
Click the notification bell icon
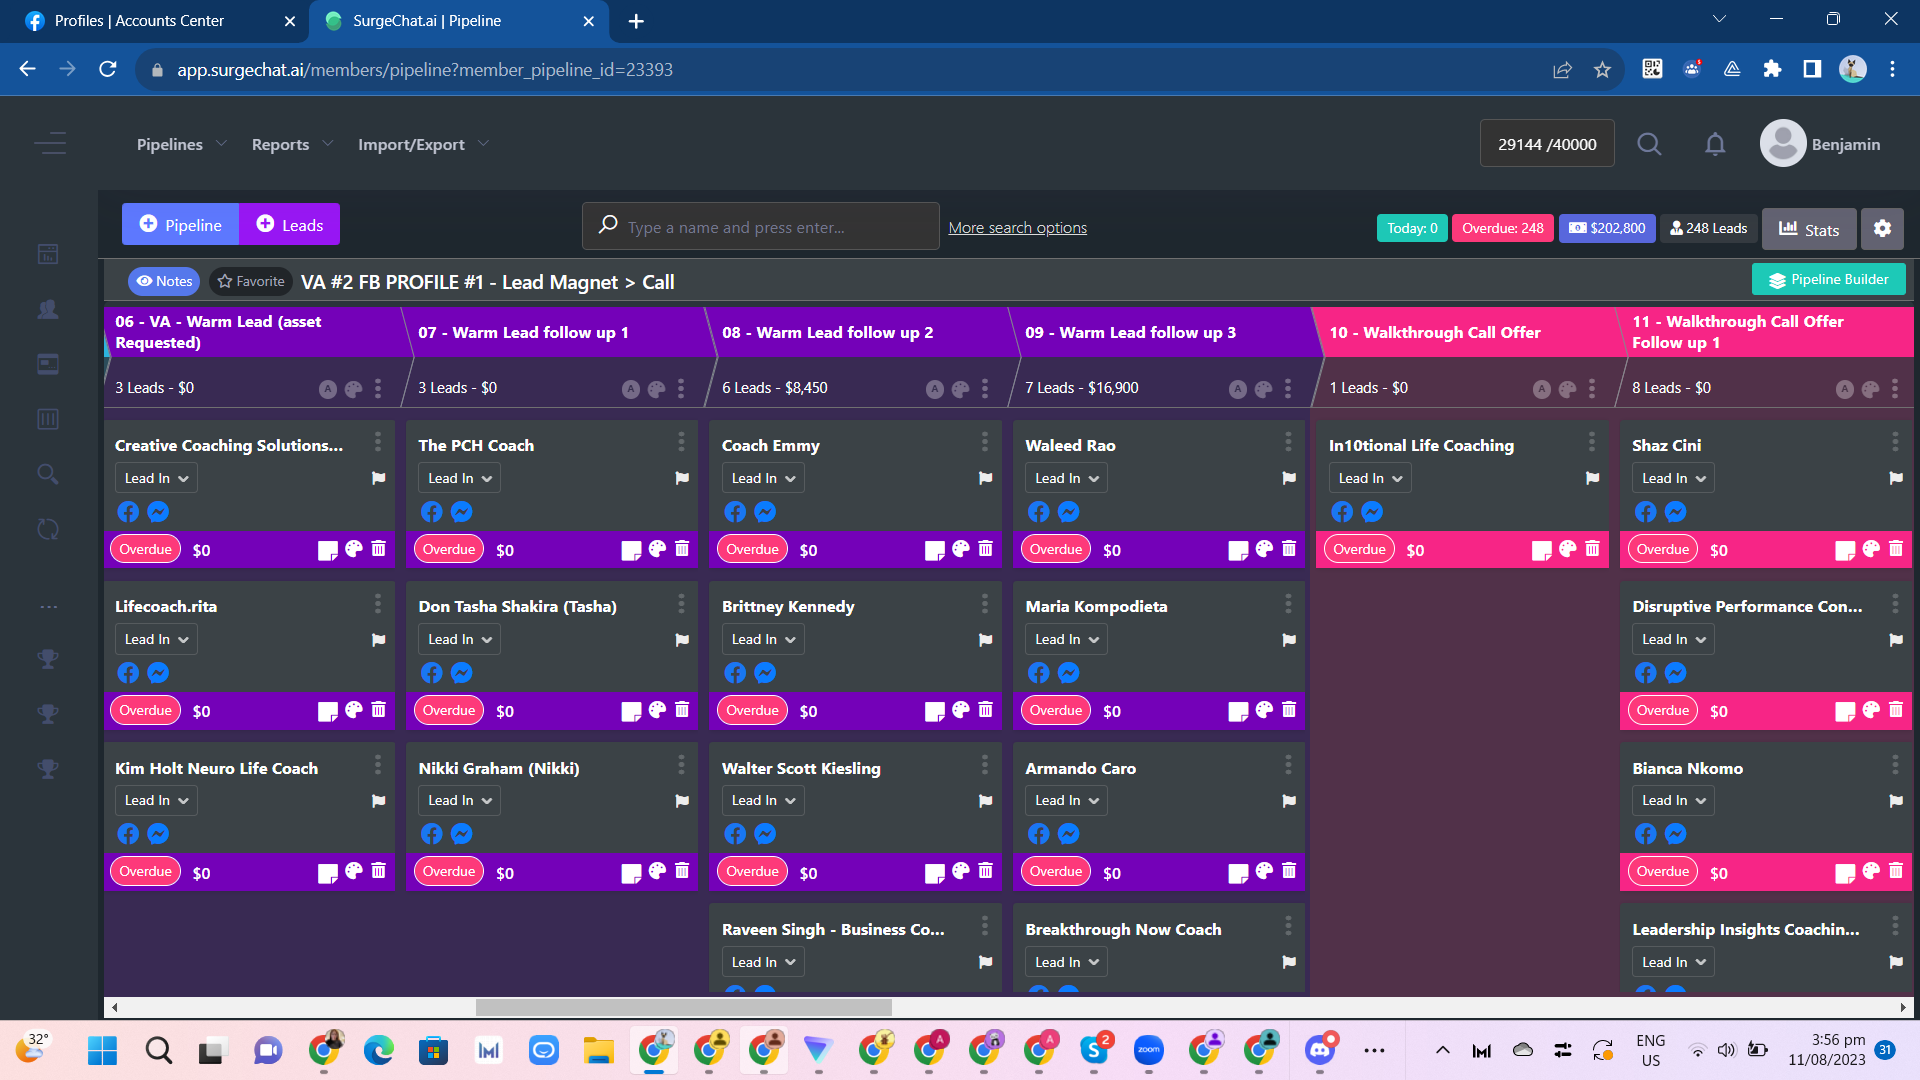(1715, 144)
